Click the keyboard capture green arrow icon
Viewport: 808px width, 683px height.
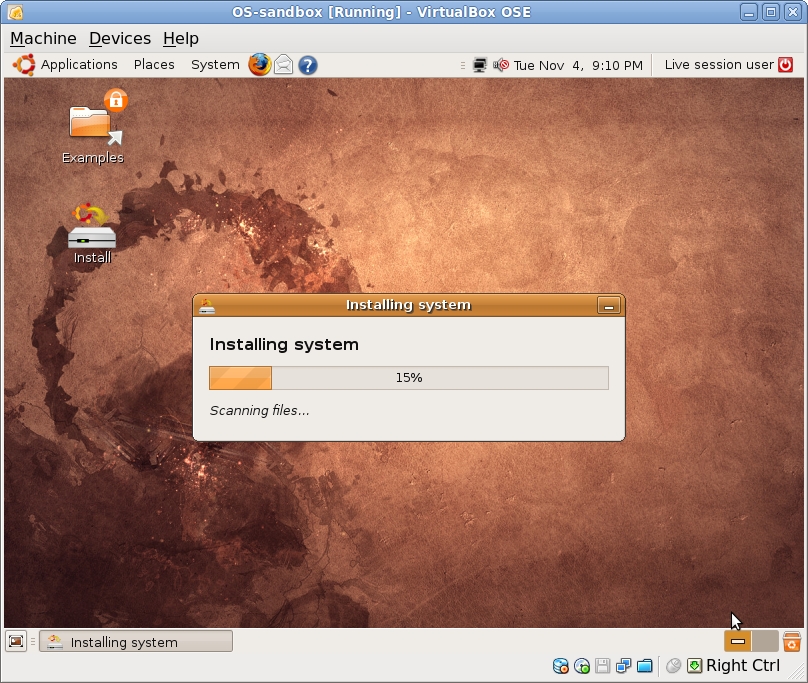[x=694, y=666]
